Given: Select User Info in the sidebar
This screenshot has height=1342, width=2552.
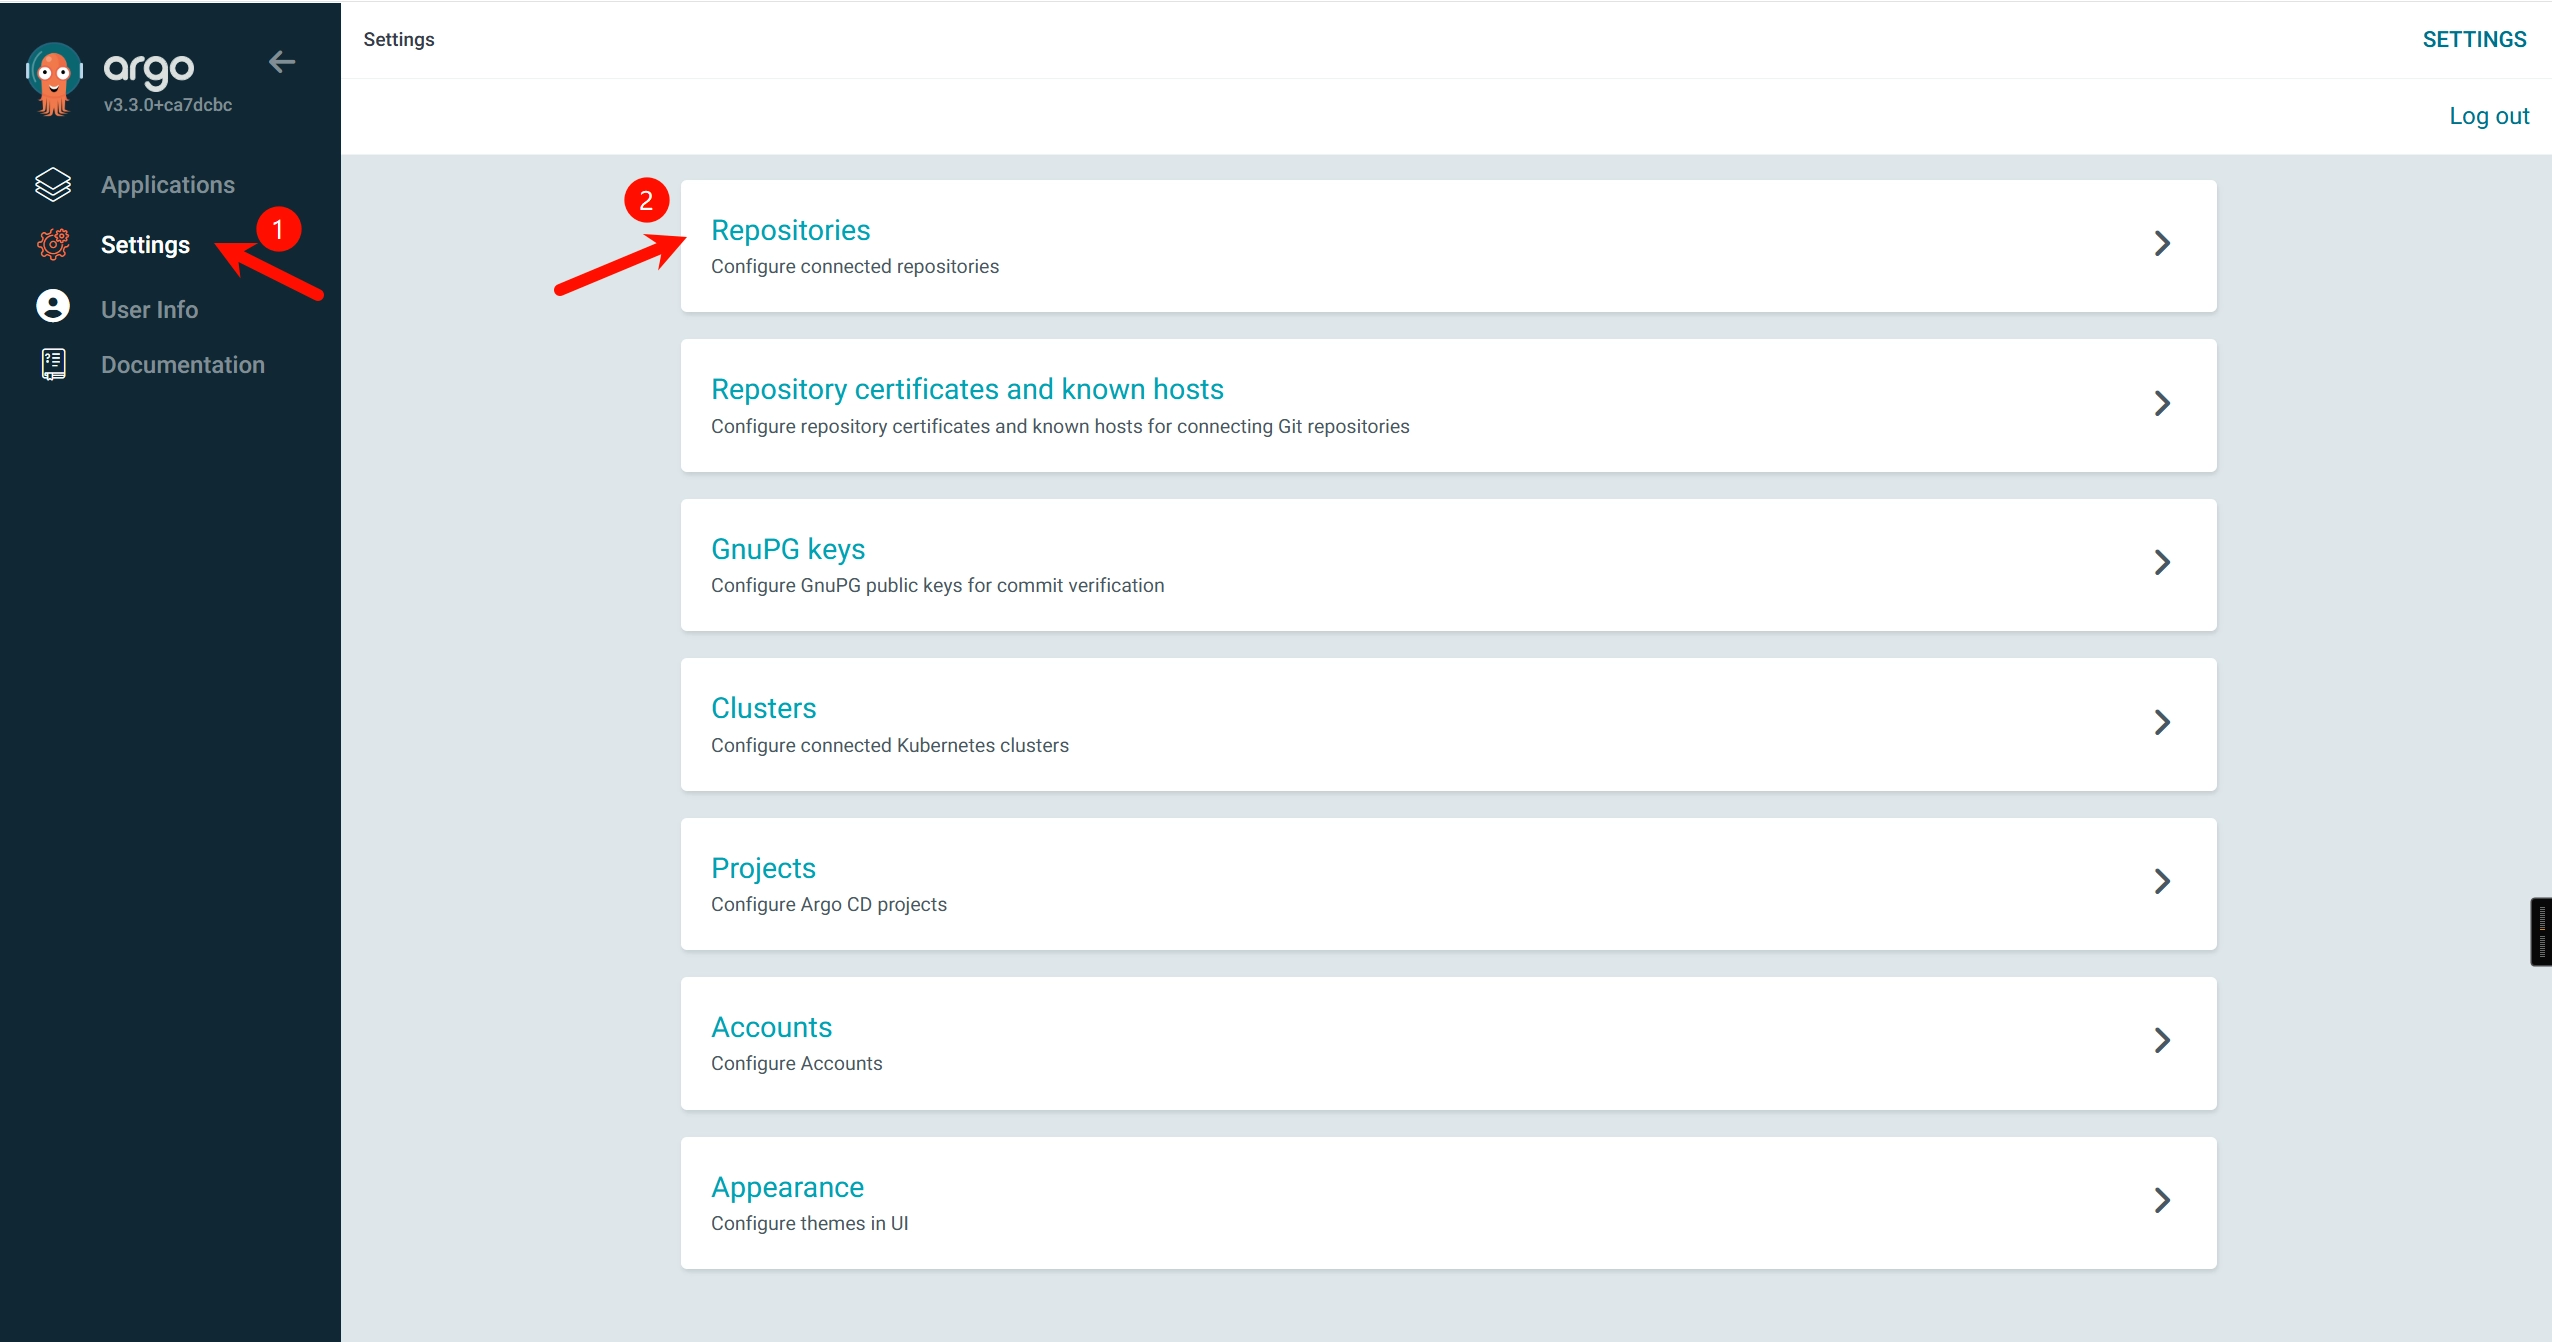Looking at the screenshot, I should (149, 310).
